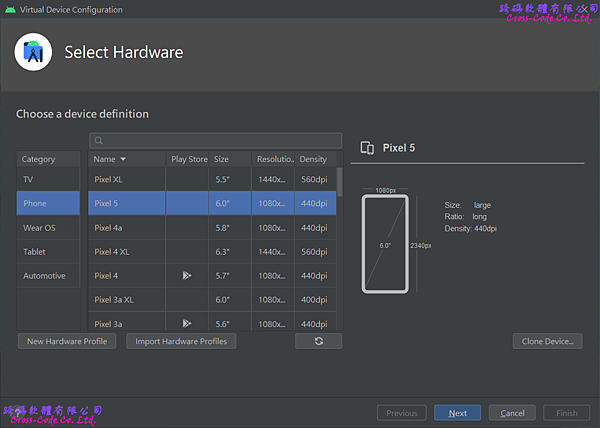Viewport: 600px width, 428px height.
Task: Click the refresh device list icon button
Action: click(x=318, y=341)
